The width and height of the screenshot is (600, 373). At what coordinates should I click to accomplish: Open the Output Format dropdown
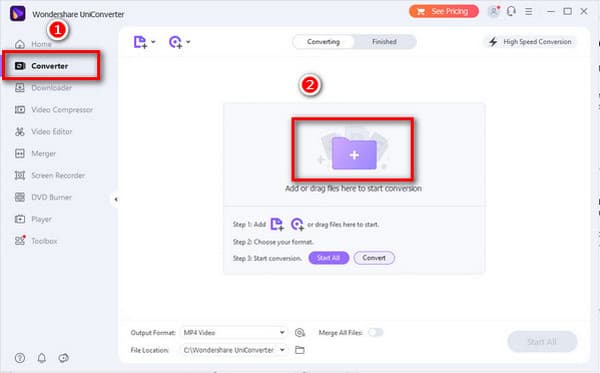pos(234,332)
